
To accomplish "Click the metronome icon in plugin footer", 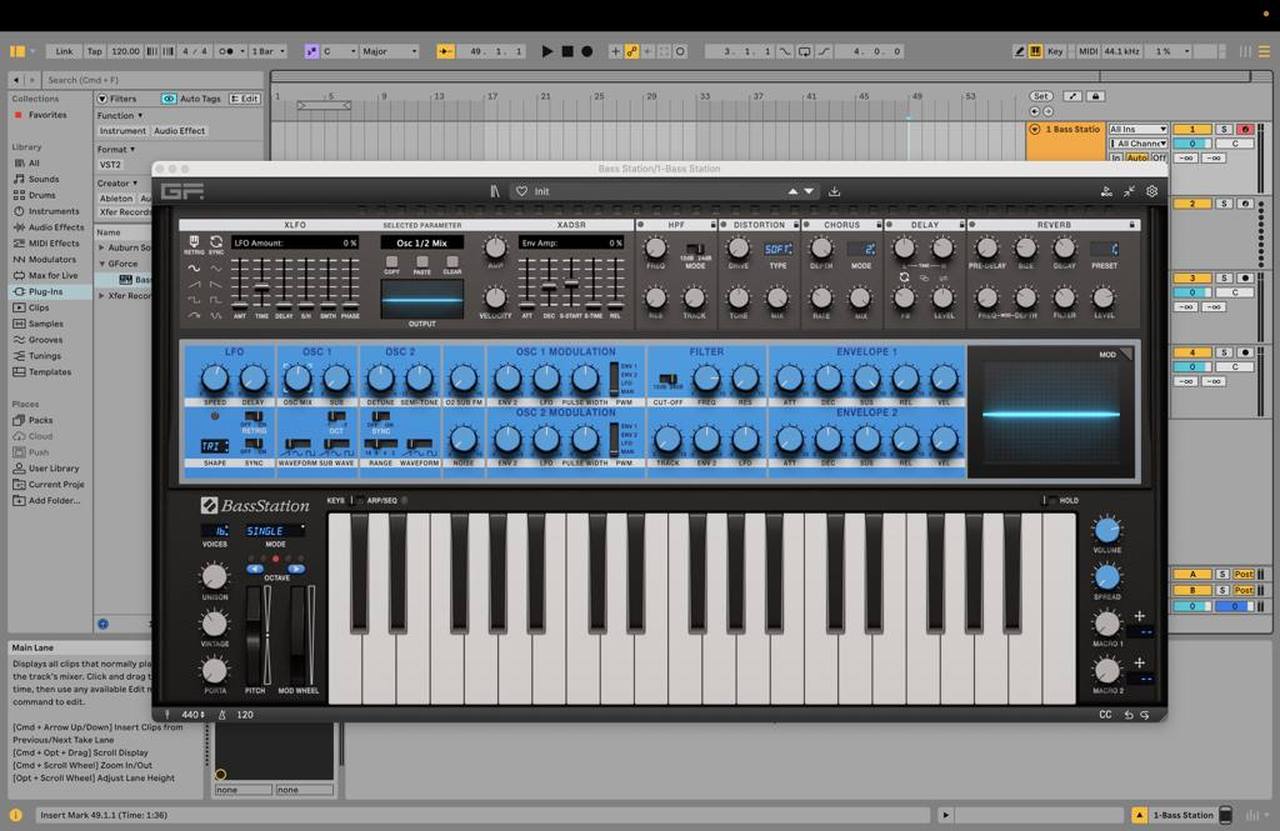I will pos(221,715).
